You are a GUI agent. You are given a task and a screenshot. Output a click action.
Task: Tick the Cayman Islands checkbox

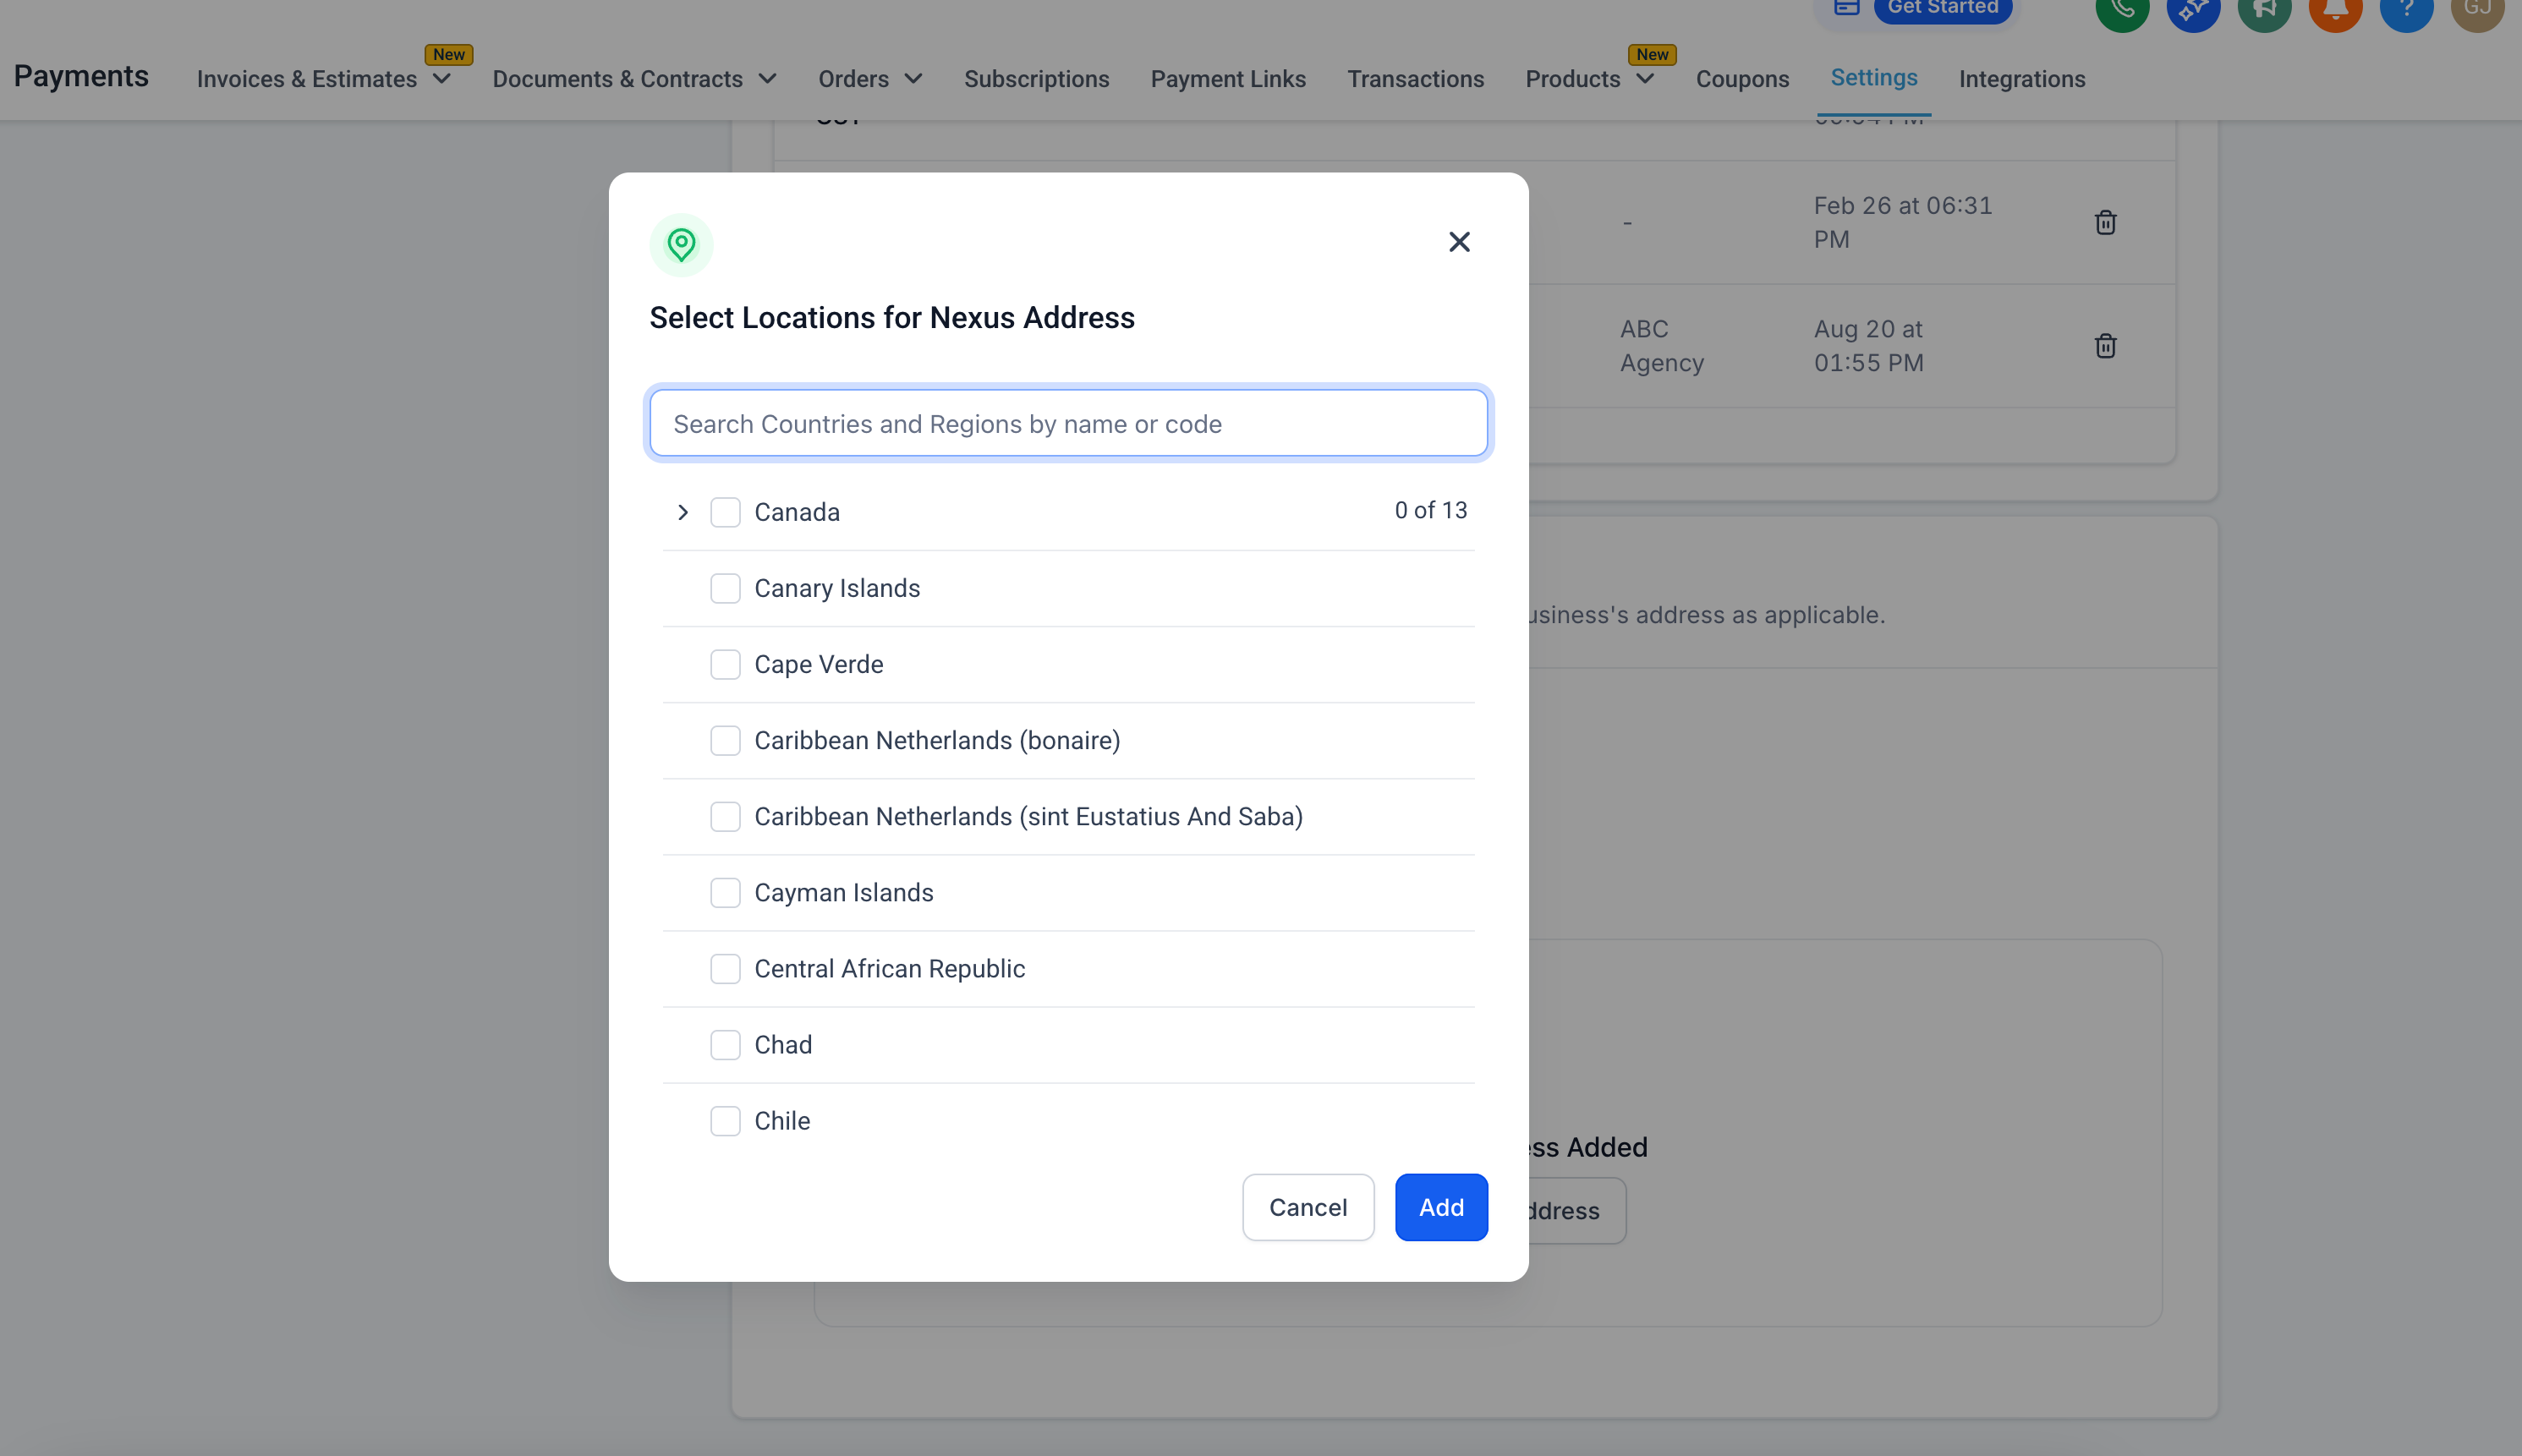coord(725,892)
